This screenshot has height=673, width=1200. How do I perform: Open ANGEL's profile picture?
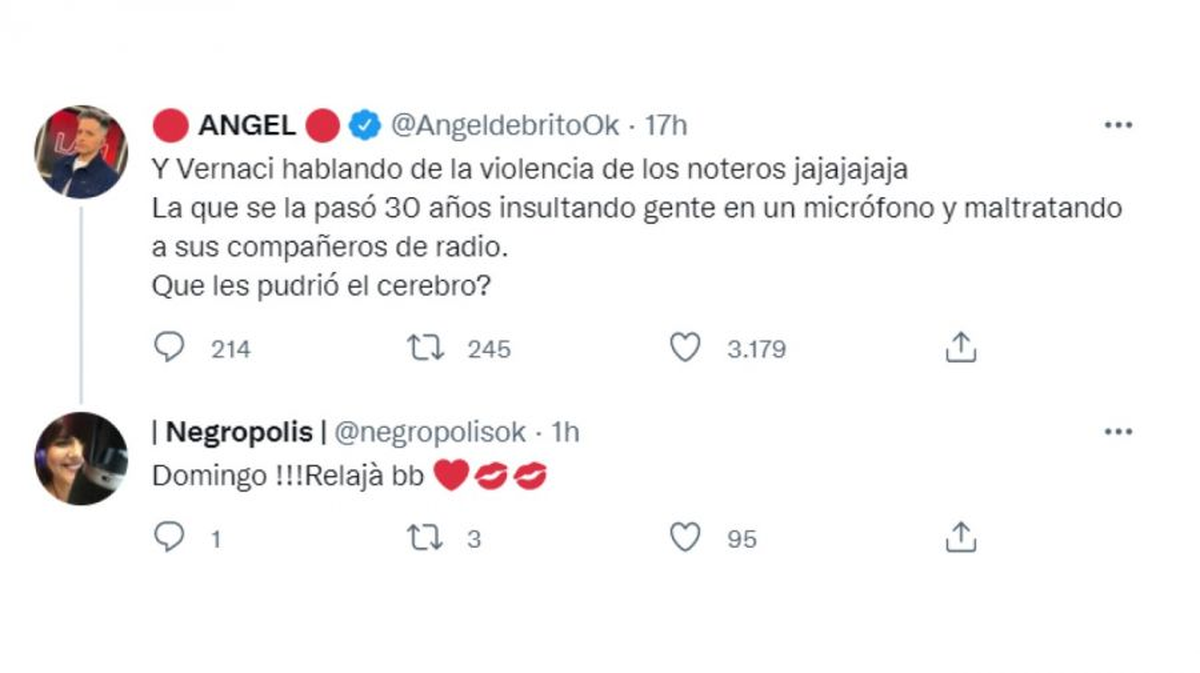click(81, 152)
